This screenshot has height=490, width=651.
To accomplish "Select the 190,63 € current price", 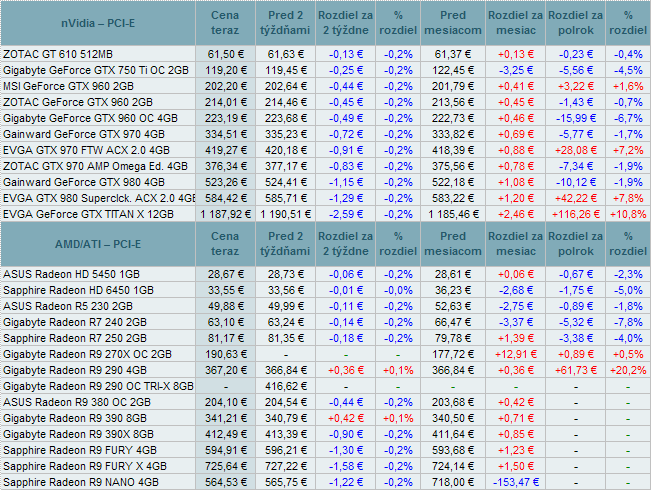I will pos(225,354).
